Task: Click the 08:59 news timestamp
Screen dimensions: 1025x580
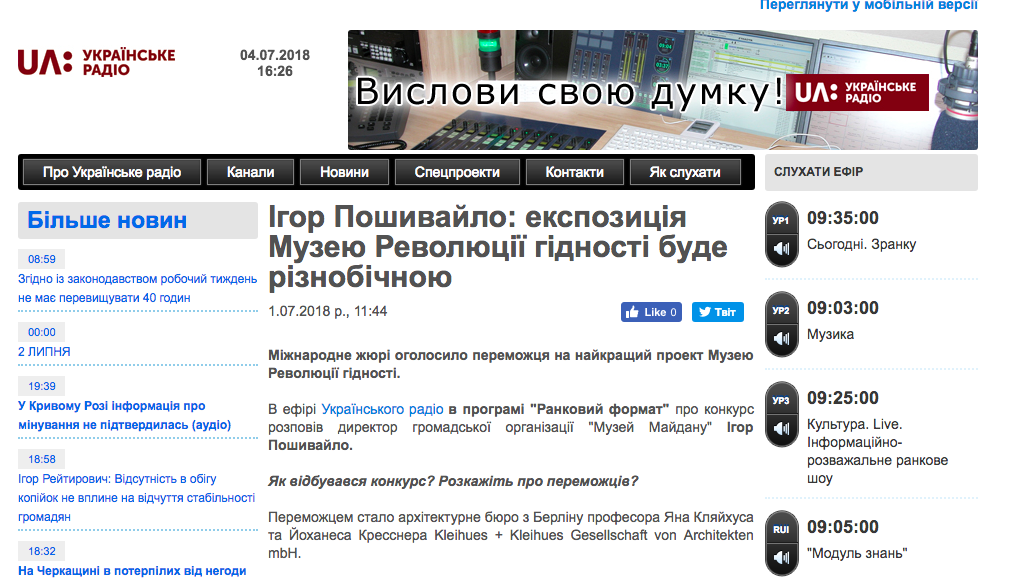Action: click(x=42, y=259)
